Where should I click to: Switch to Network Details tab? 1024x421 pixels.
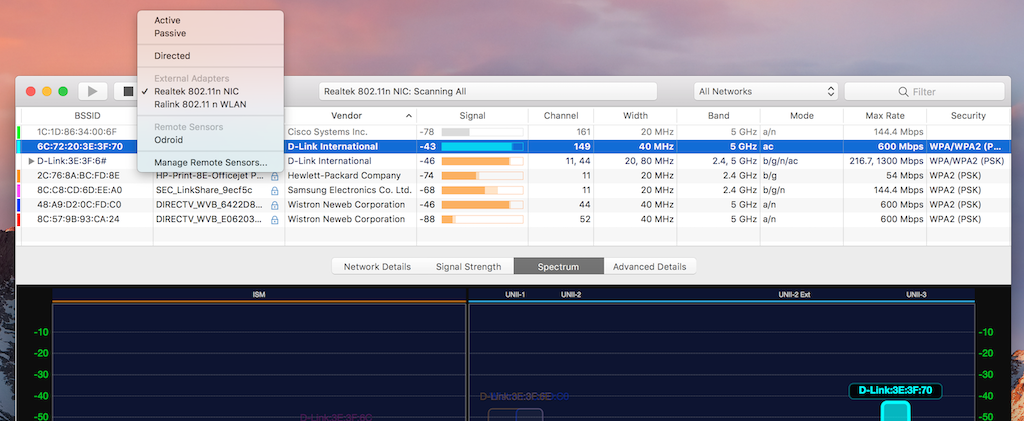[x=377, y=266]
